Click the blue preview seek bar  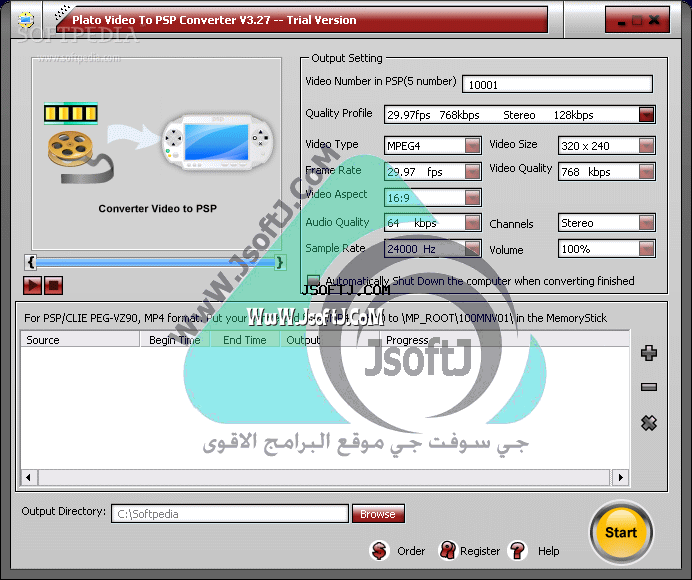(x=155, y=263)
